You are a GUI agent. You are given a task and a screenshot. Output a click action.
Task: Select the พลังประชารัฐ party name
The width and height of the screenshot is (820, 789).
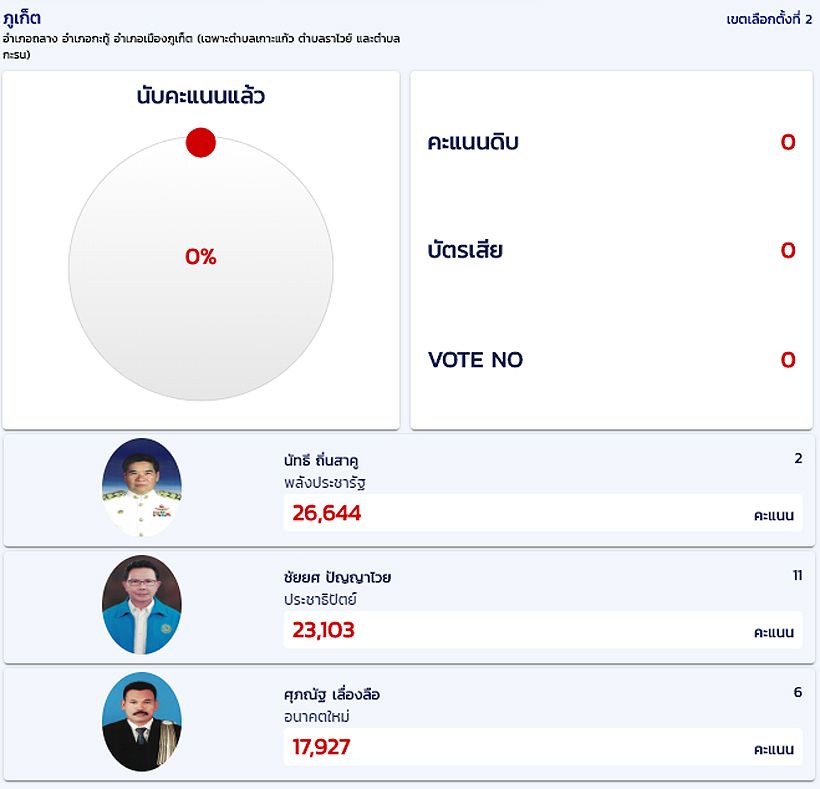coord(318,483)
